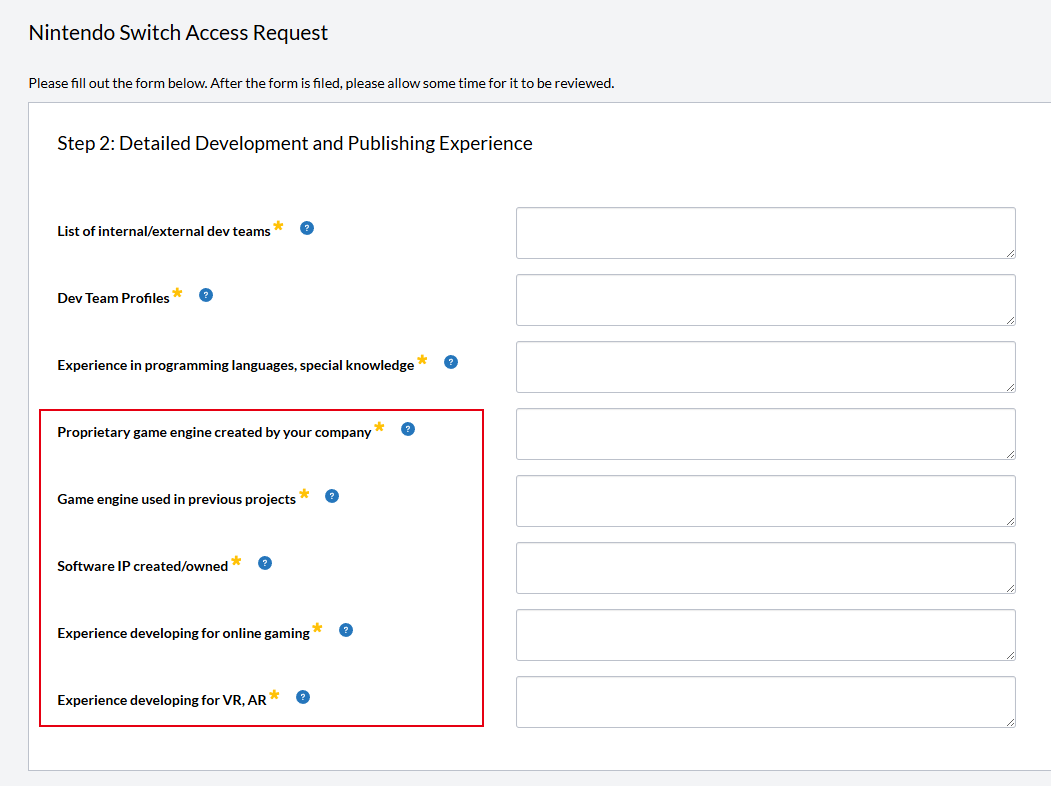
Task: Click resize grip of the Software IP textarea
Action: point(1010,588)
